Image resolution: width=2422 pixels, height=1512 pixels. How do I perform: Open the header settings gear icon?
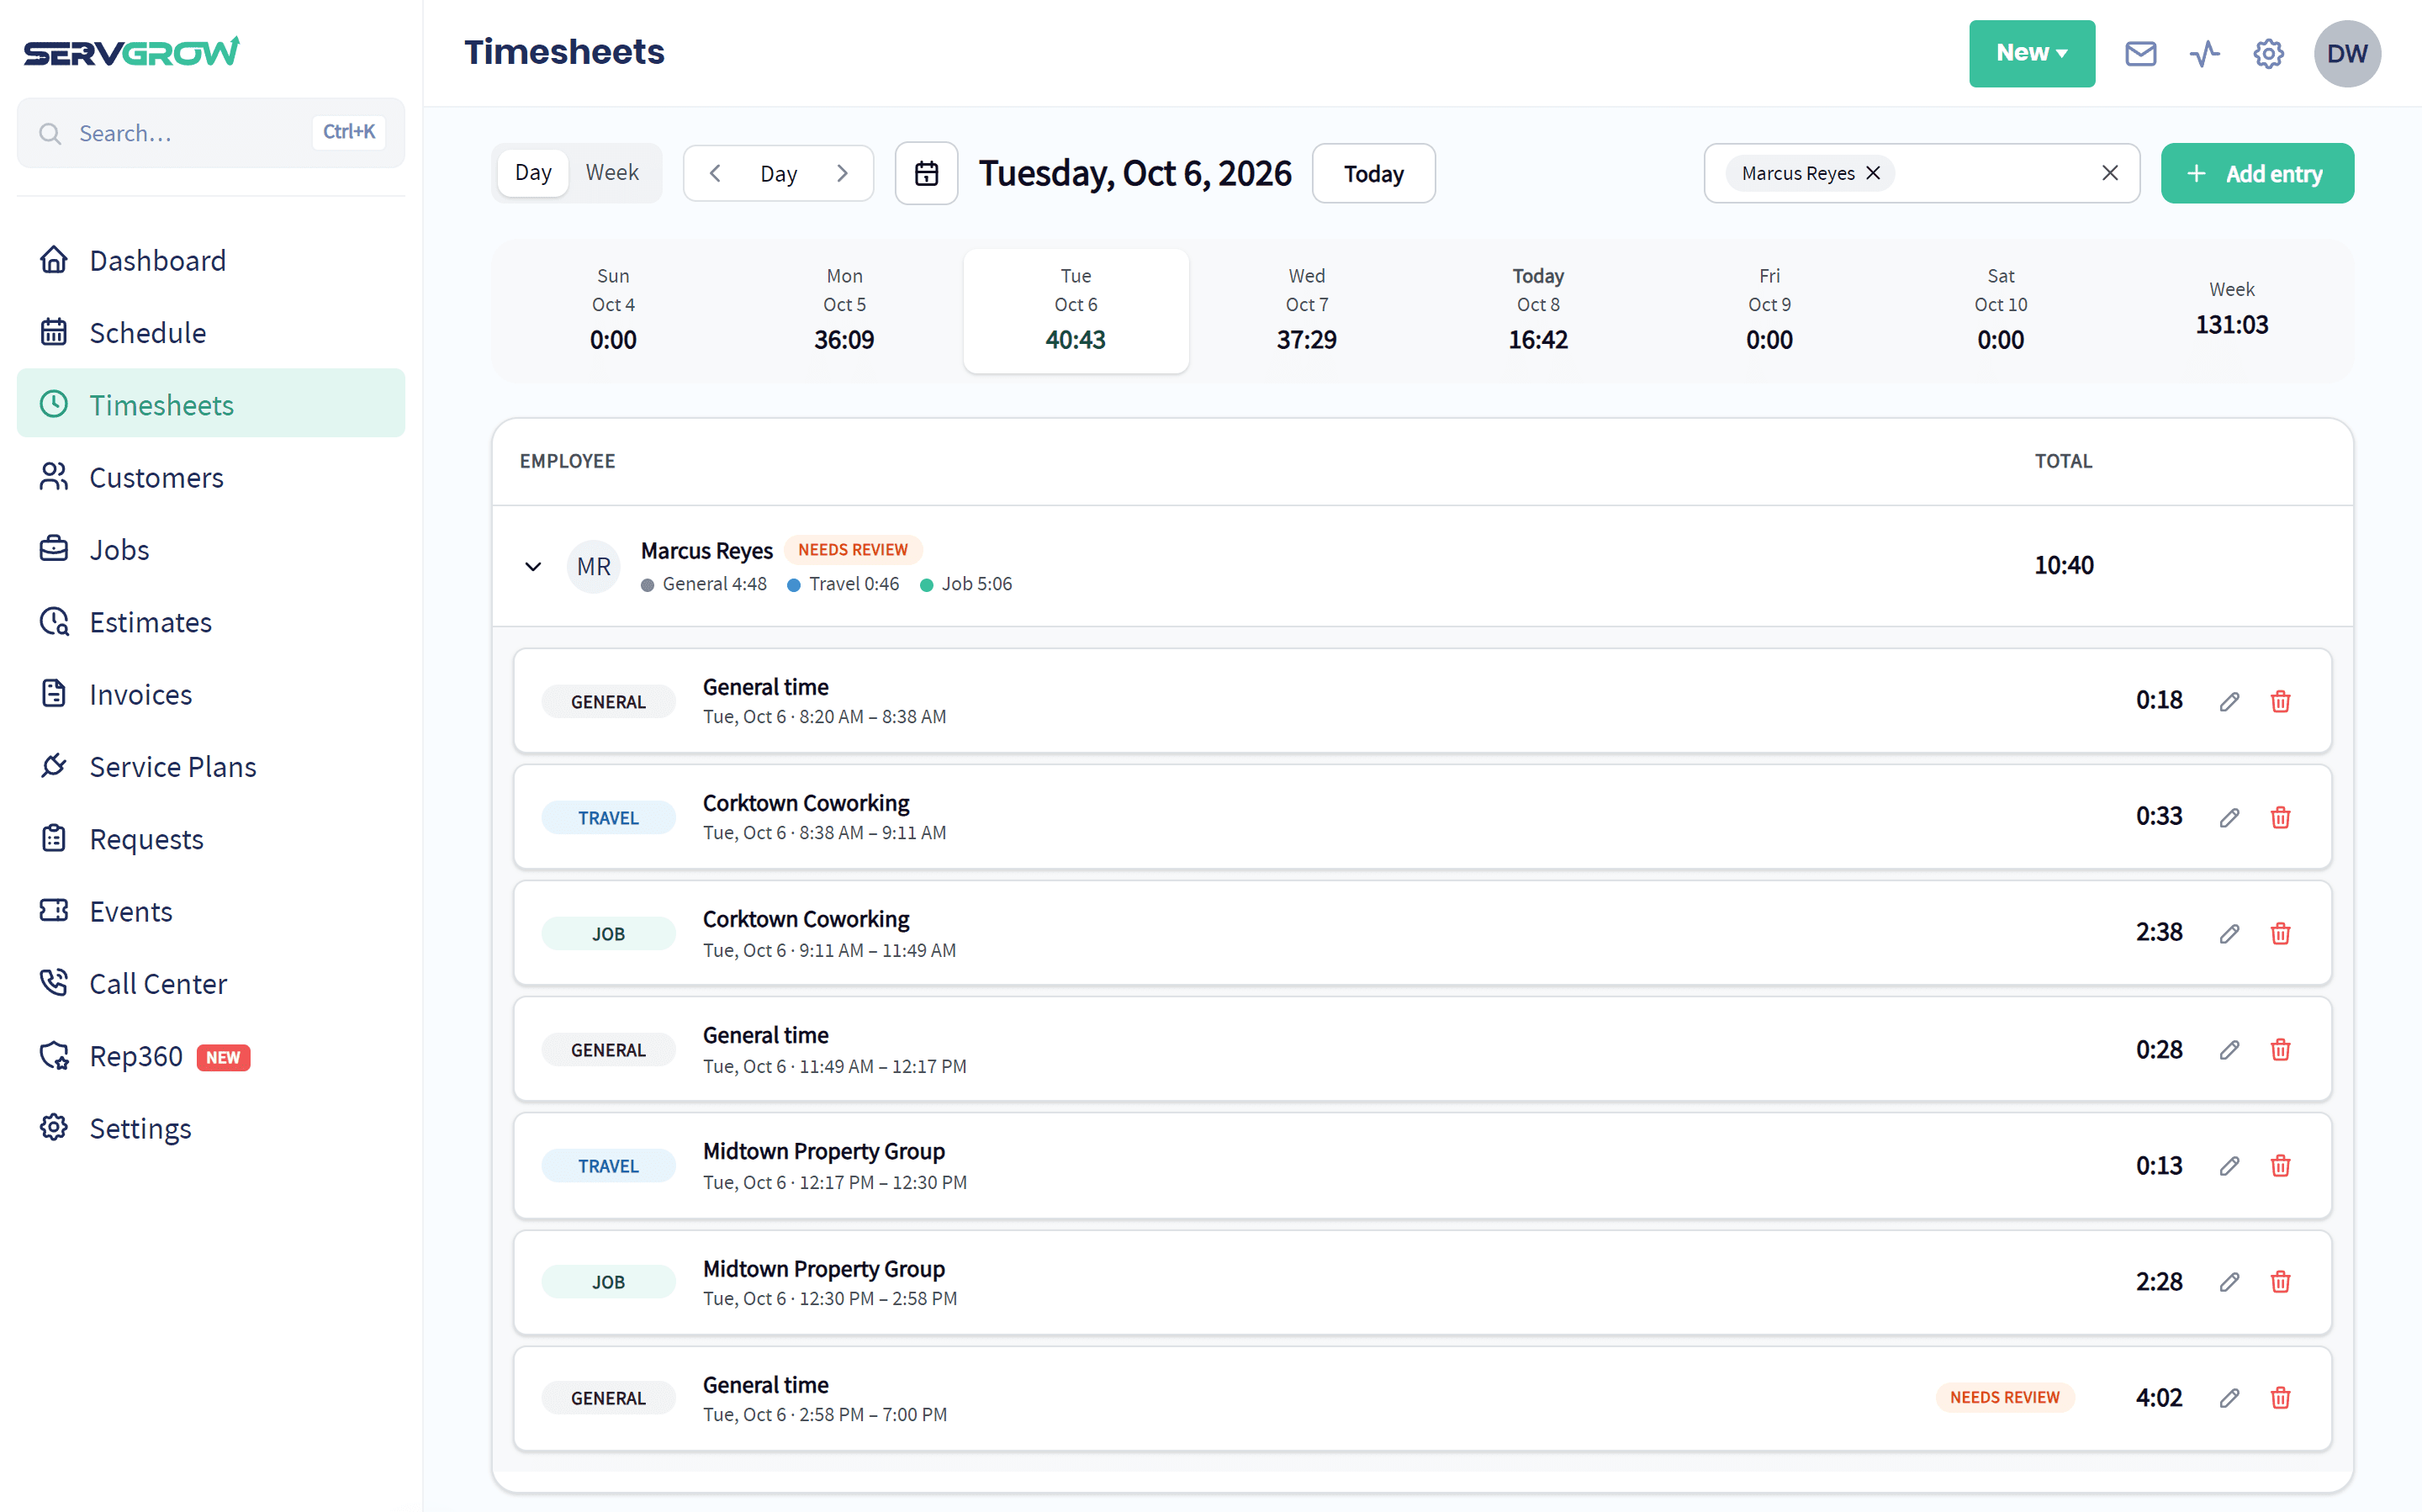(2268, 53)
